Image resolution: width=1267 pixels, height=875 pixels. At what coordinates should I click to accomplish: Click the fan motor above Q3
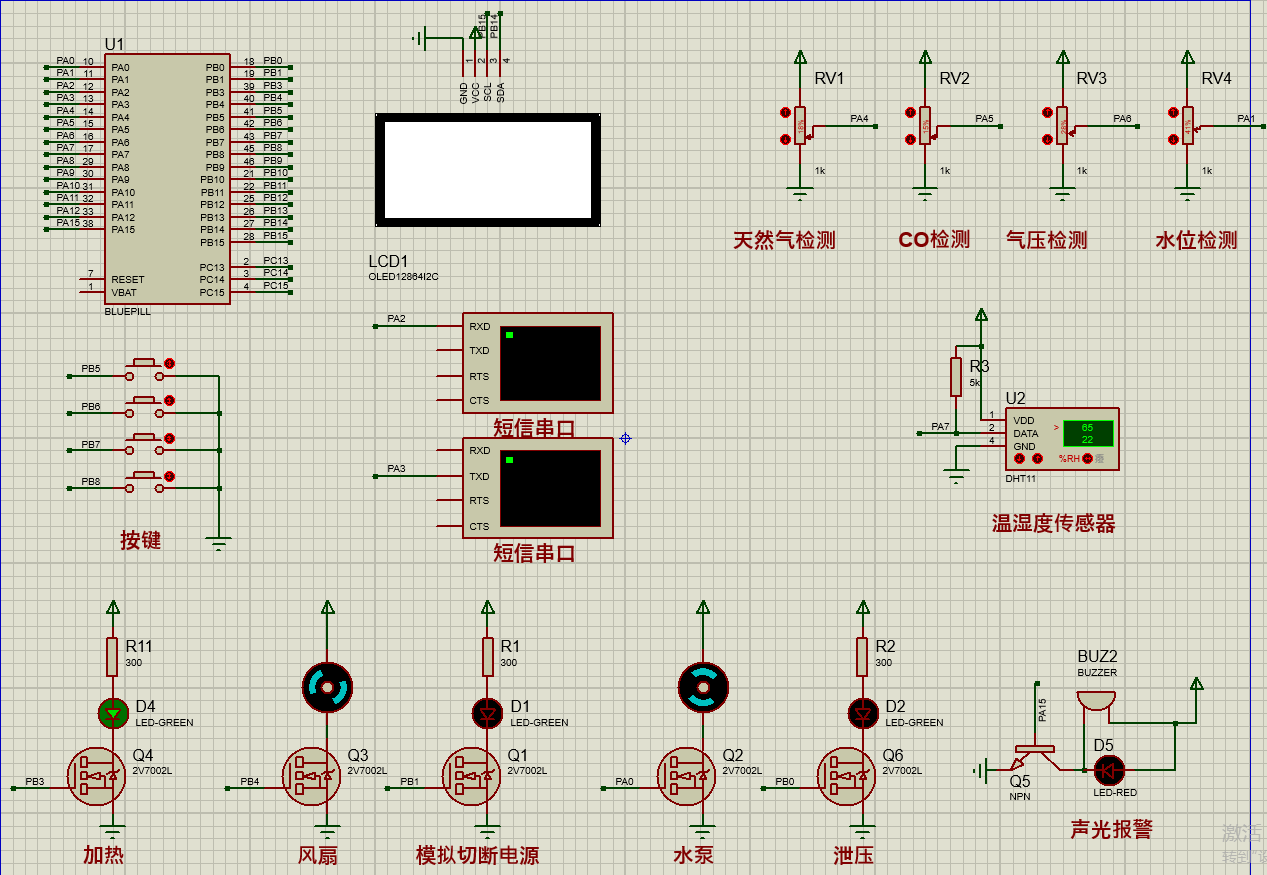pos(328,687)
